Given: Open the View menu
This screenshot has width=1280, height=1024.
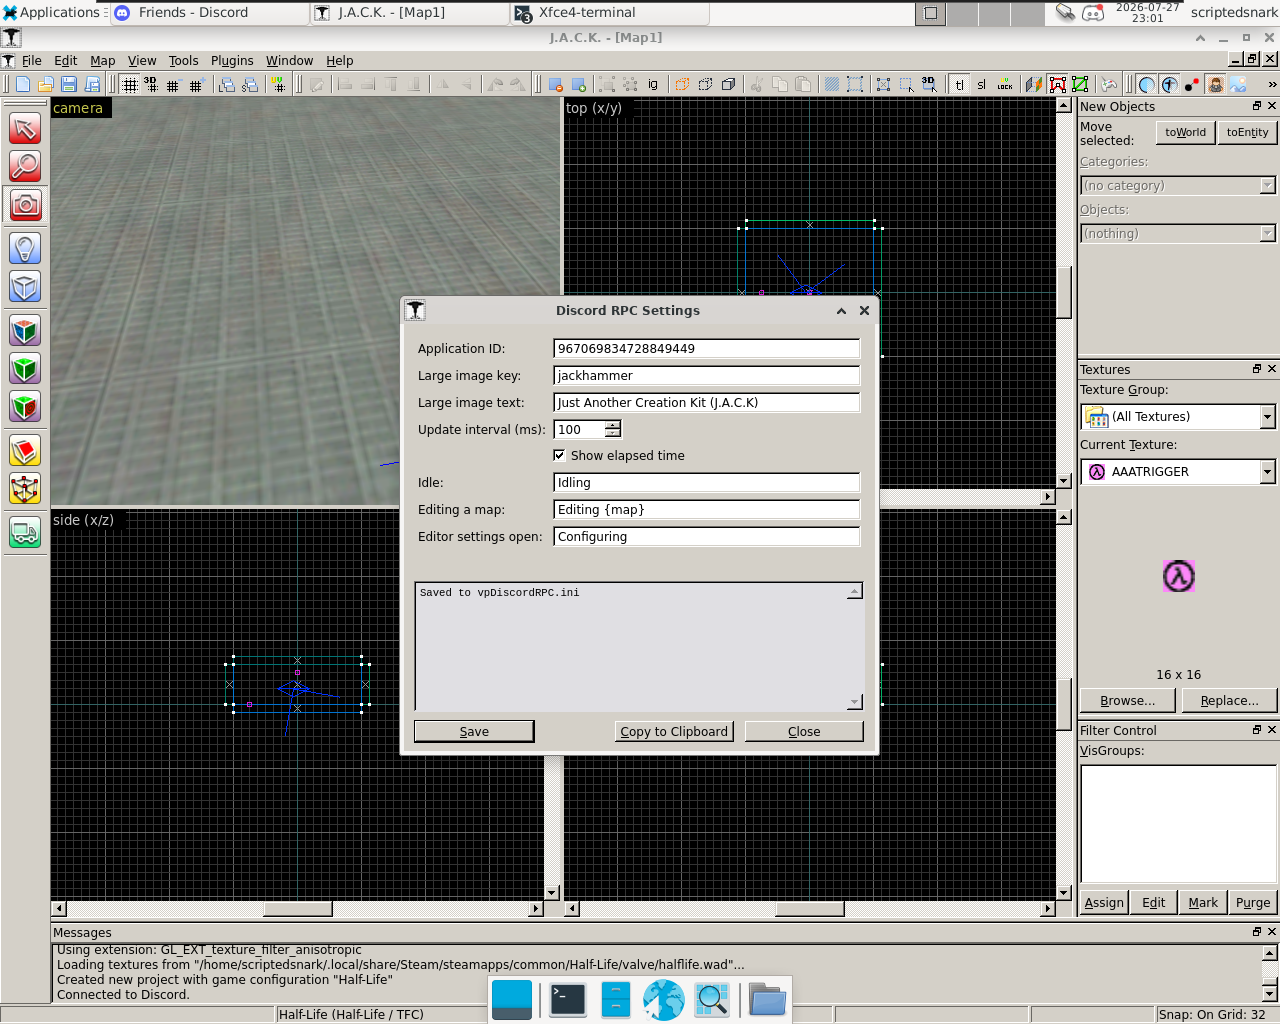Looking at the screenshot, I should point(142,61).
